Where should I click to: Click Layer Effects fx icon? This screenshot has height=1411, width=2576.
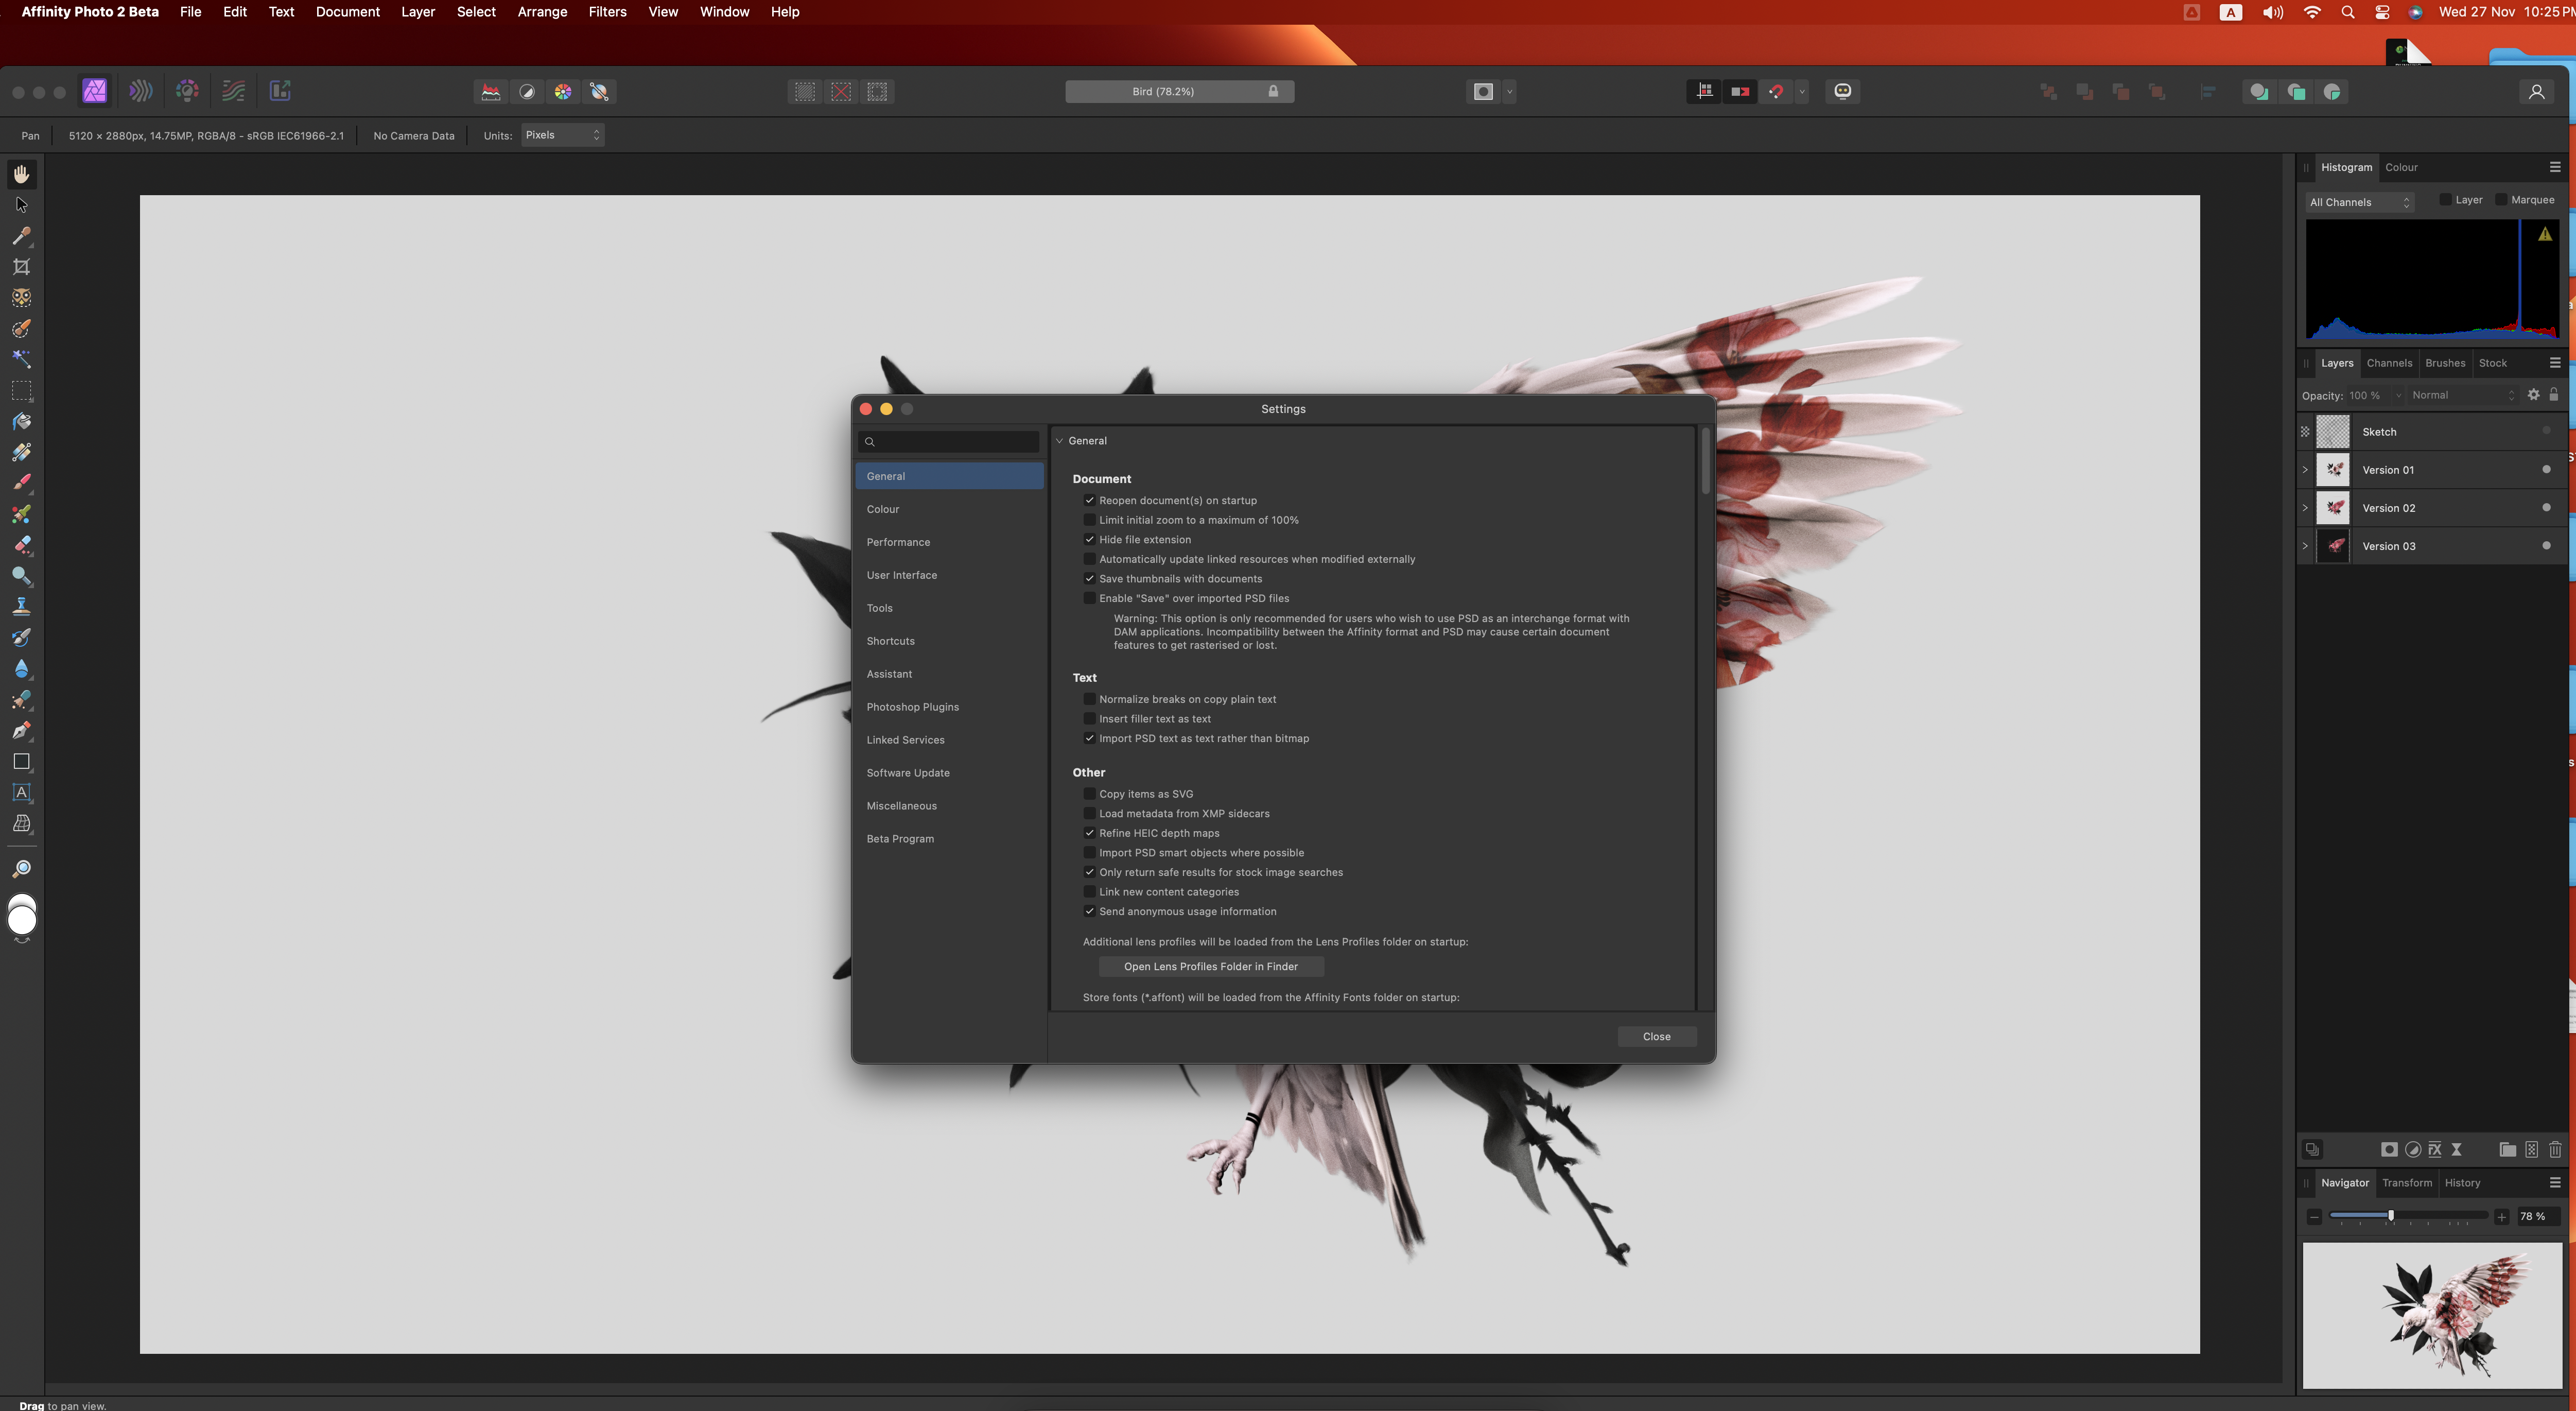click(x=2435, y=1149)
